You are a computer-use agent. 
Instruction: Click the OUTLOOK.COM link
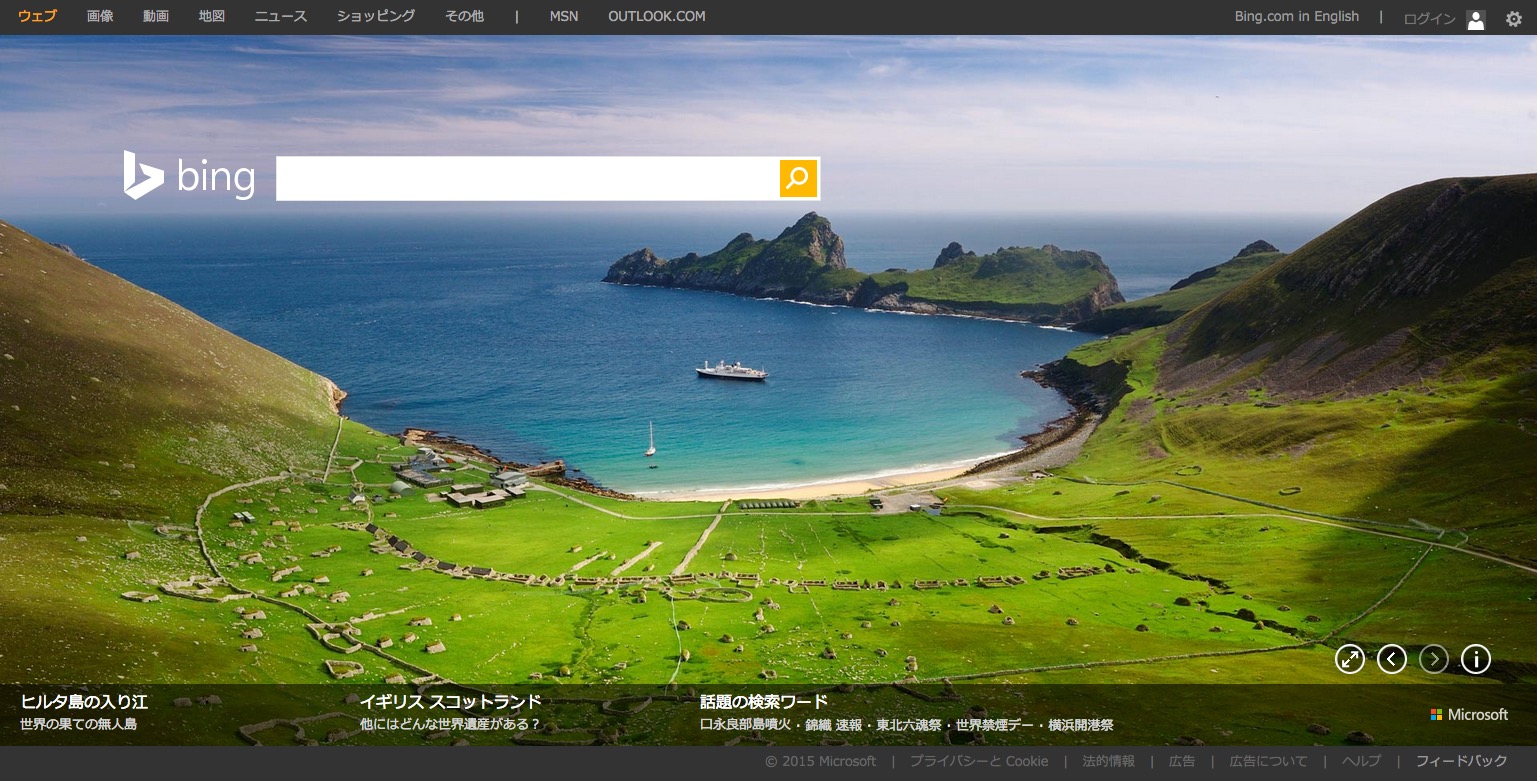[656, 16]
